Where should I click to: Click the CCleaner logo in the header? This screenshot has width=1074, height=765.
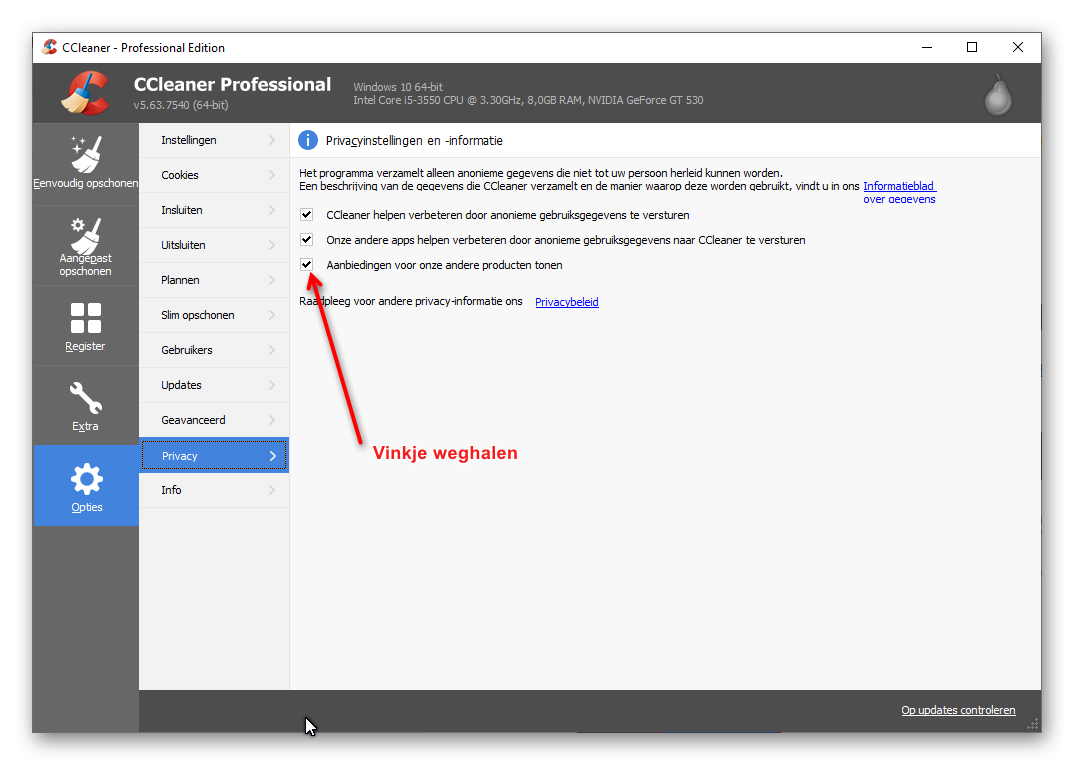(86, 92)
